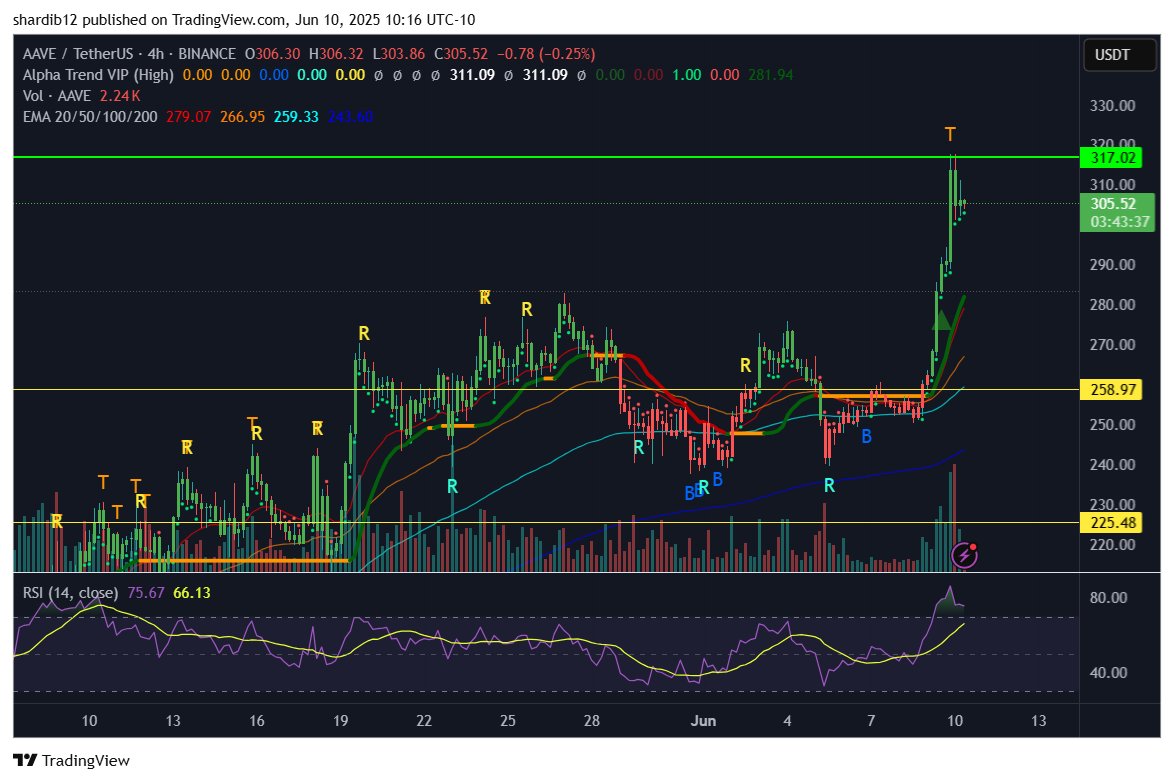Select the Vol · AAVE legend

click(57, 96)
